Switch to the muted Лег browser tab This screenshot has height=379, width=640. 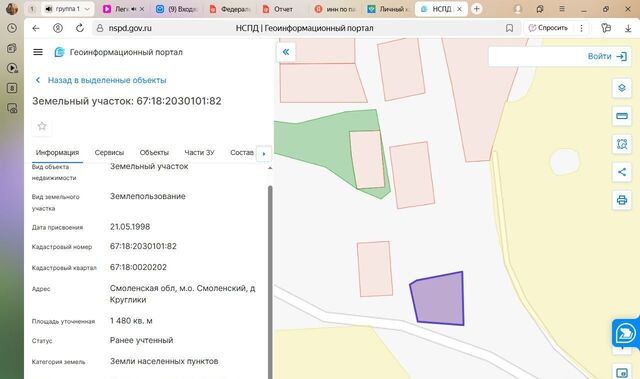pyautogui.click(x=123, y=9)
